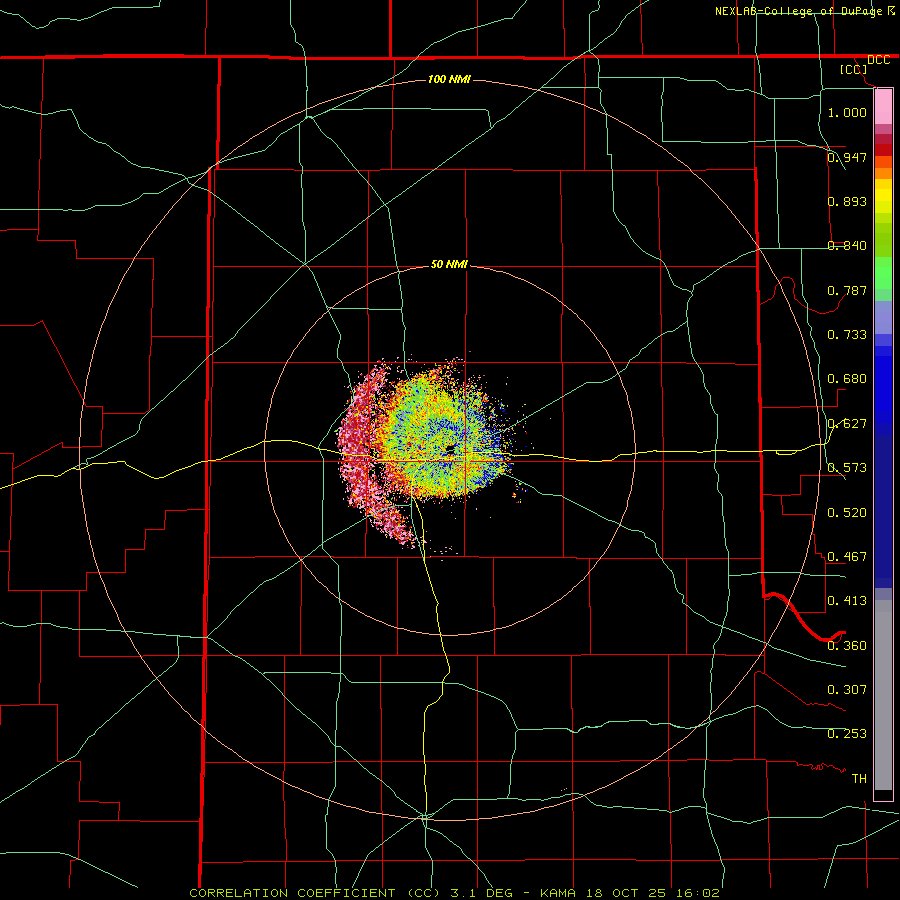This screenshot has height=900, width=900.
Task: Select the 0.413 scale value
Action: (847, 601)
